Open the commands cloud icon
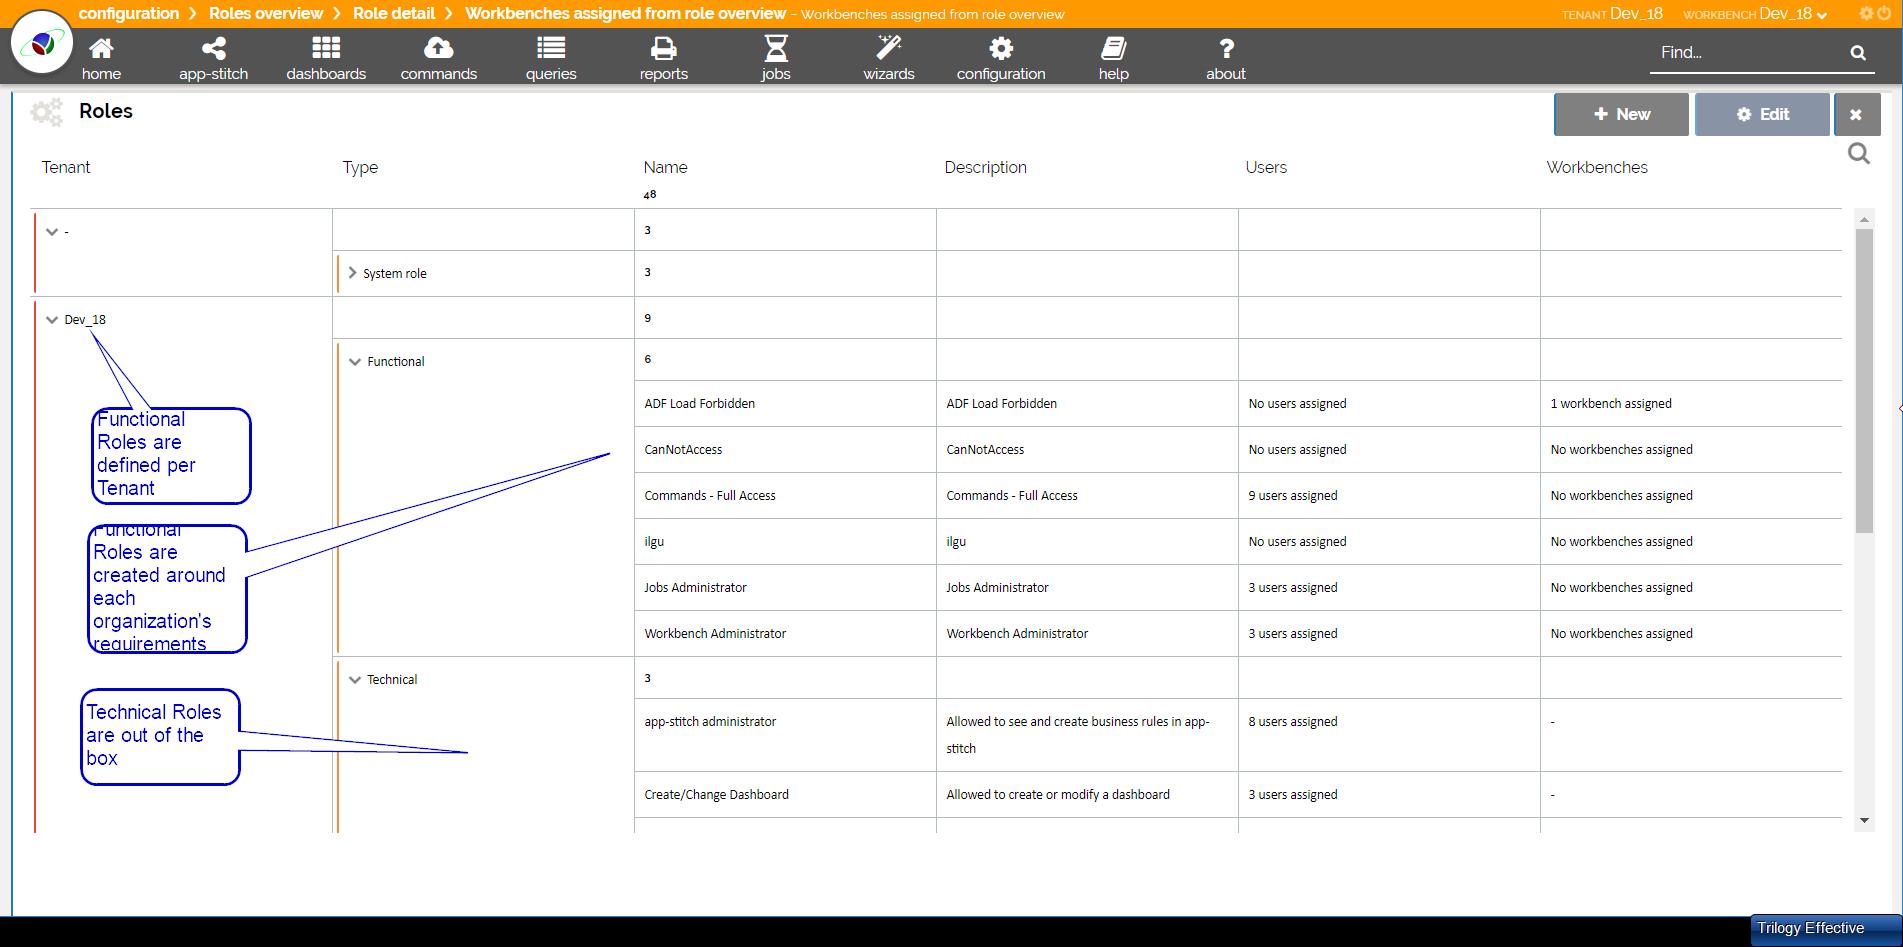1903x947 pixels. (438, 48)
